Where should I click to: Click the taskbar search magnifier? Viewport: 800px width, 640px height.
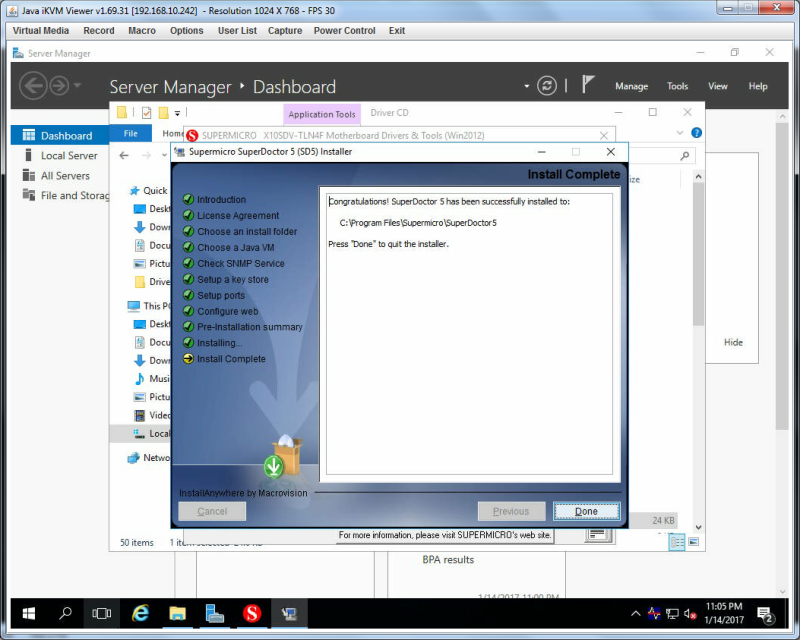[65, 613]
